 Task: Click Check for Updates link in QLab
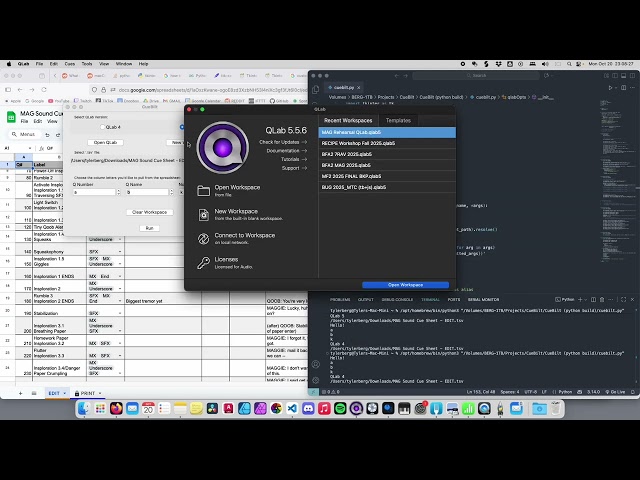click(x=283, y=142)
